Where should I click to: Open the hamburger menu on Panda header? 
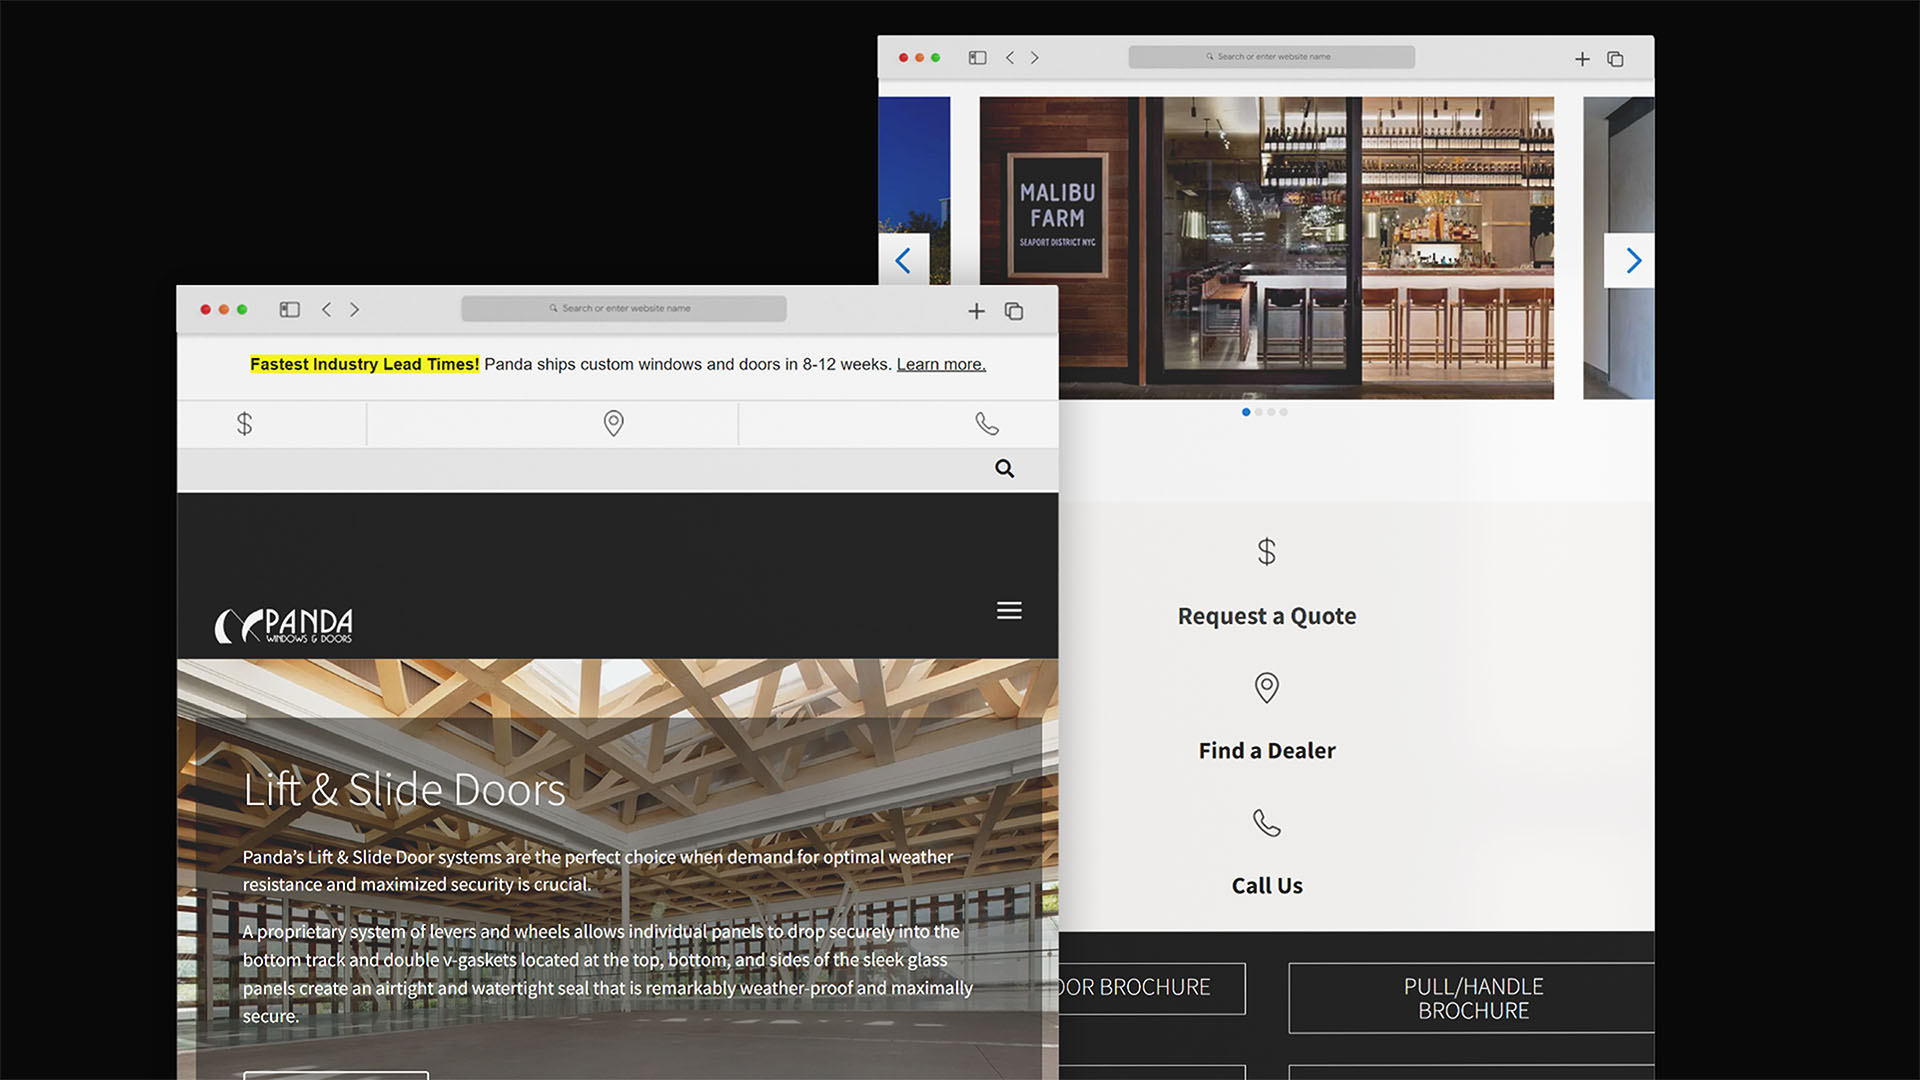pos(1009,610)
